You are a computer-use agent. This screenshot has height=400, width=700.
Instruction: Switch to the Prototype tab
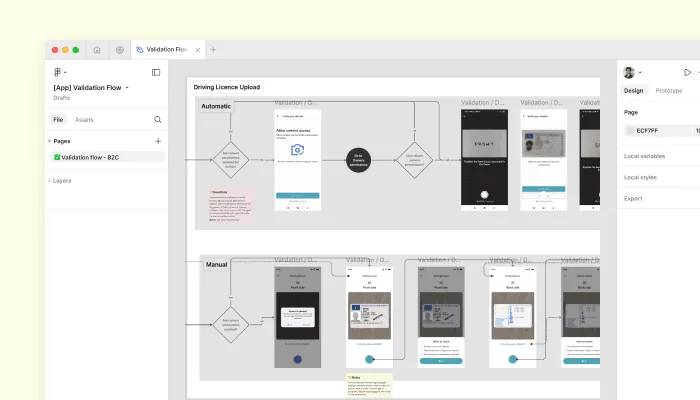669,91
